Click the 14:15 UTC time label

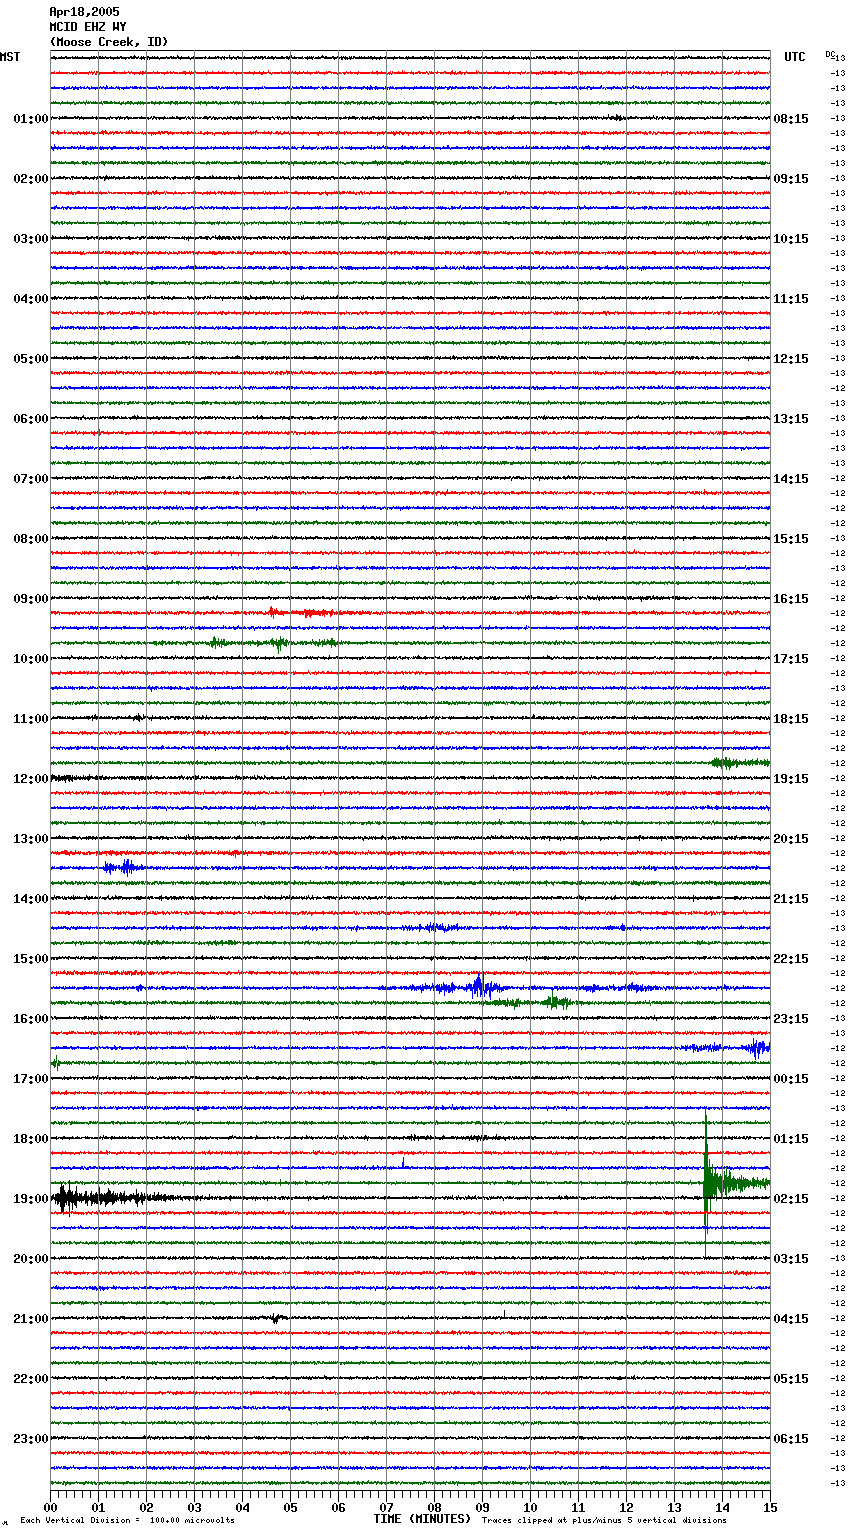791,479
